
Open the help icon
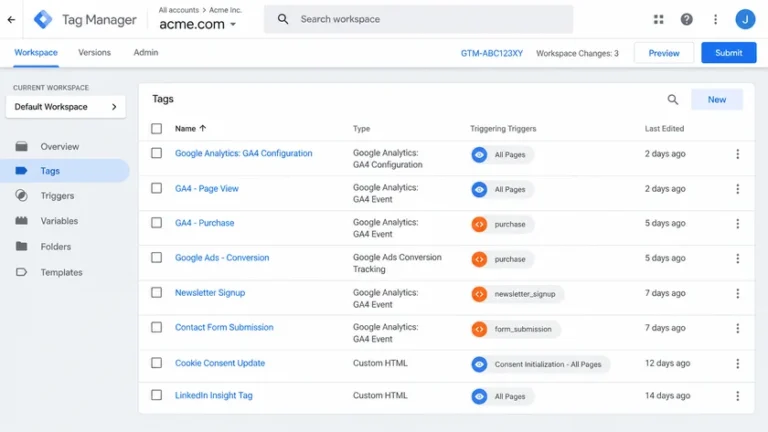tap(686, 19)
